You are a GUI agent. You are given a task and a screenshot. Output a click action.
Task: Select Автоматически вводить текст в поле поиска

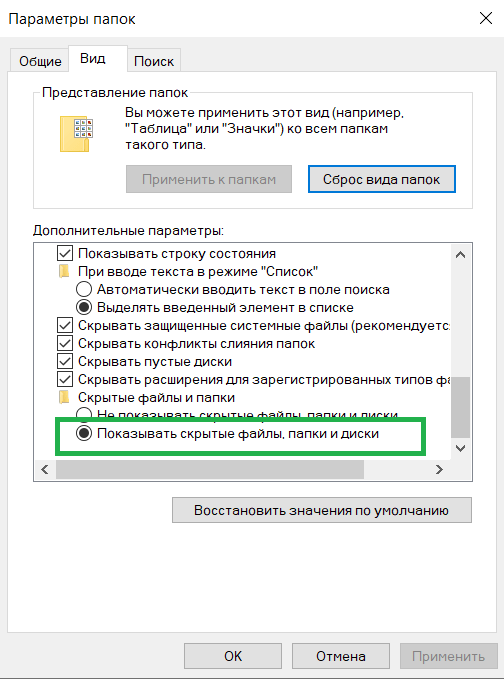[84, 289]
